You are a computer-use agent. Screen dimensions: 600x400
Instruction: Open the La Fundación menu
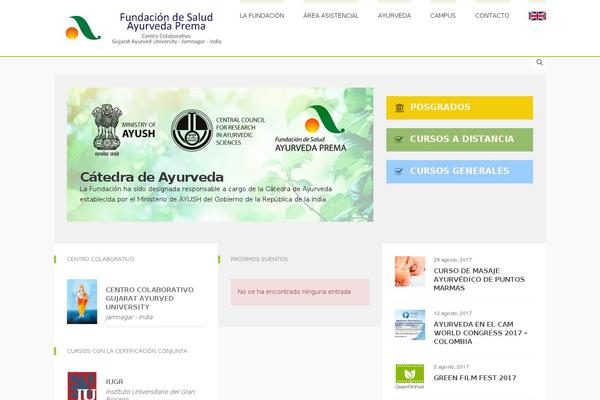(x=262, y=16)
